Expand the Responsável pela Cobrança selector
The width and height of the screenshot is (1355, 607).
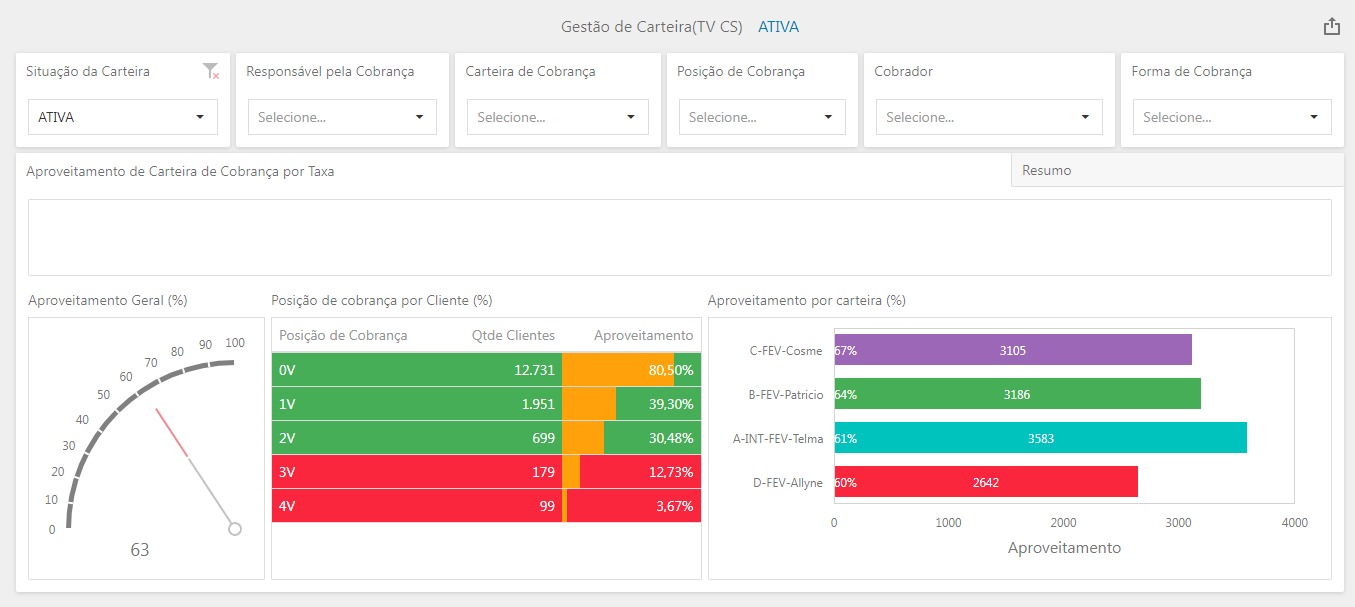click(342, 117)
